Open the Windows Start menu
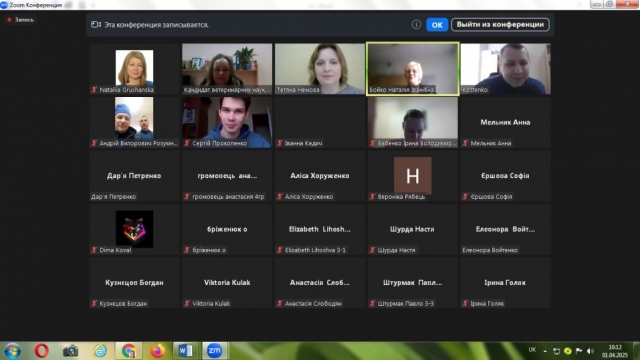 (x=12, y=351)
